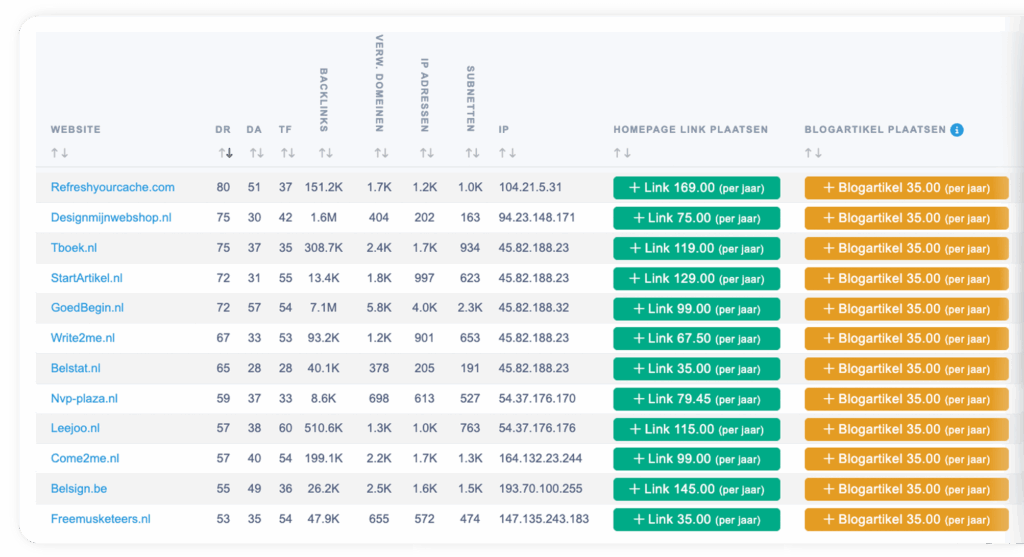This screenshot has width=1024, height=557.
Task: Add Link 35.00 for Belstat.nl
Action: point(696,368)
